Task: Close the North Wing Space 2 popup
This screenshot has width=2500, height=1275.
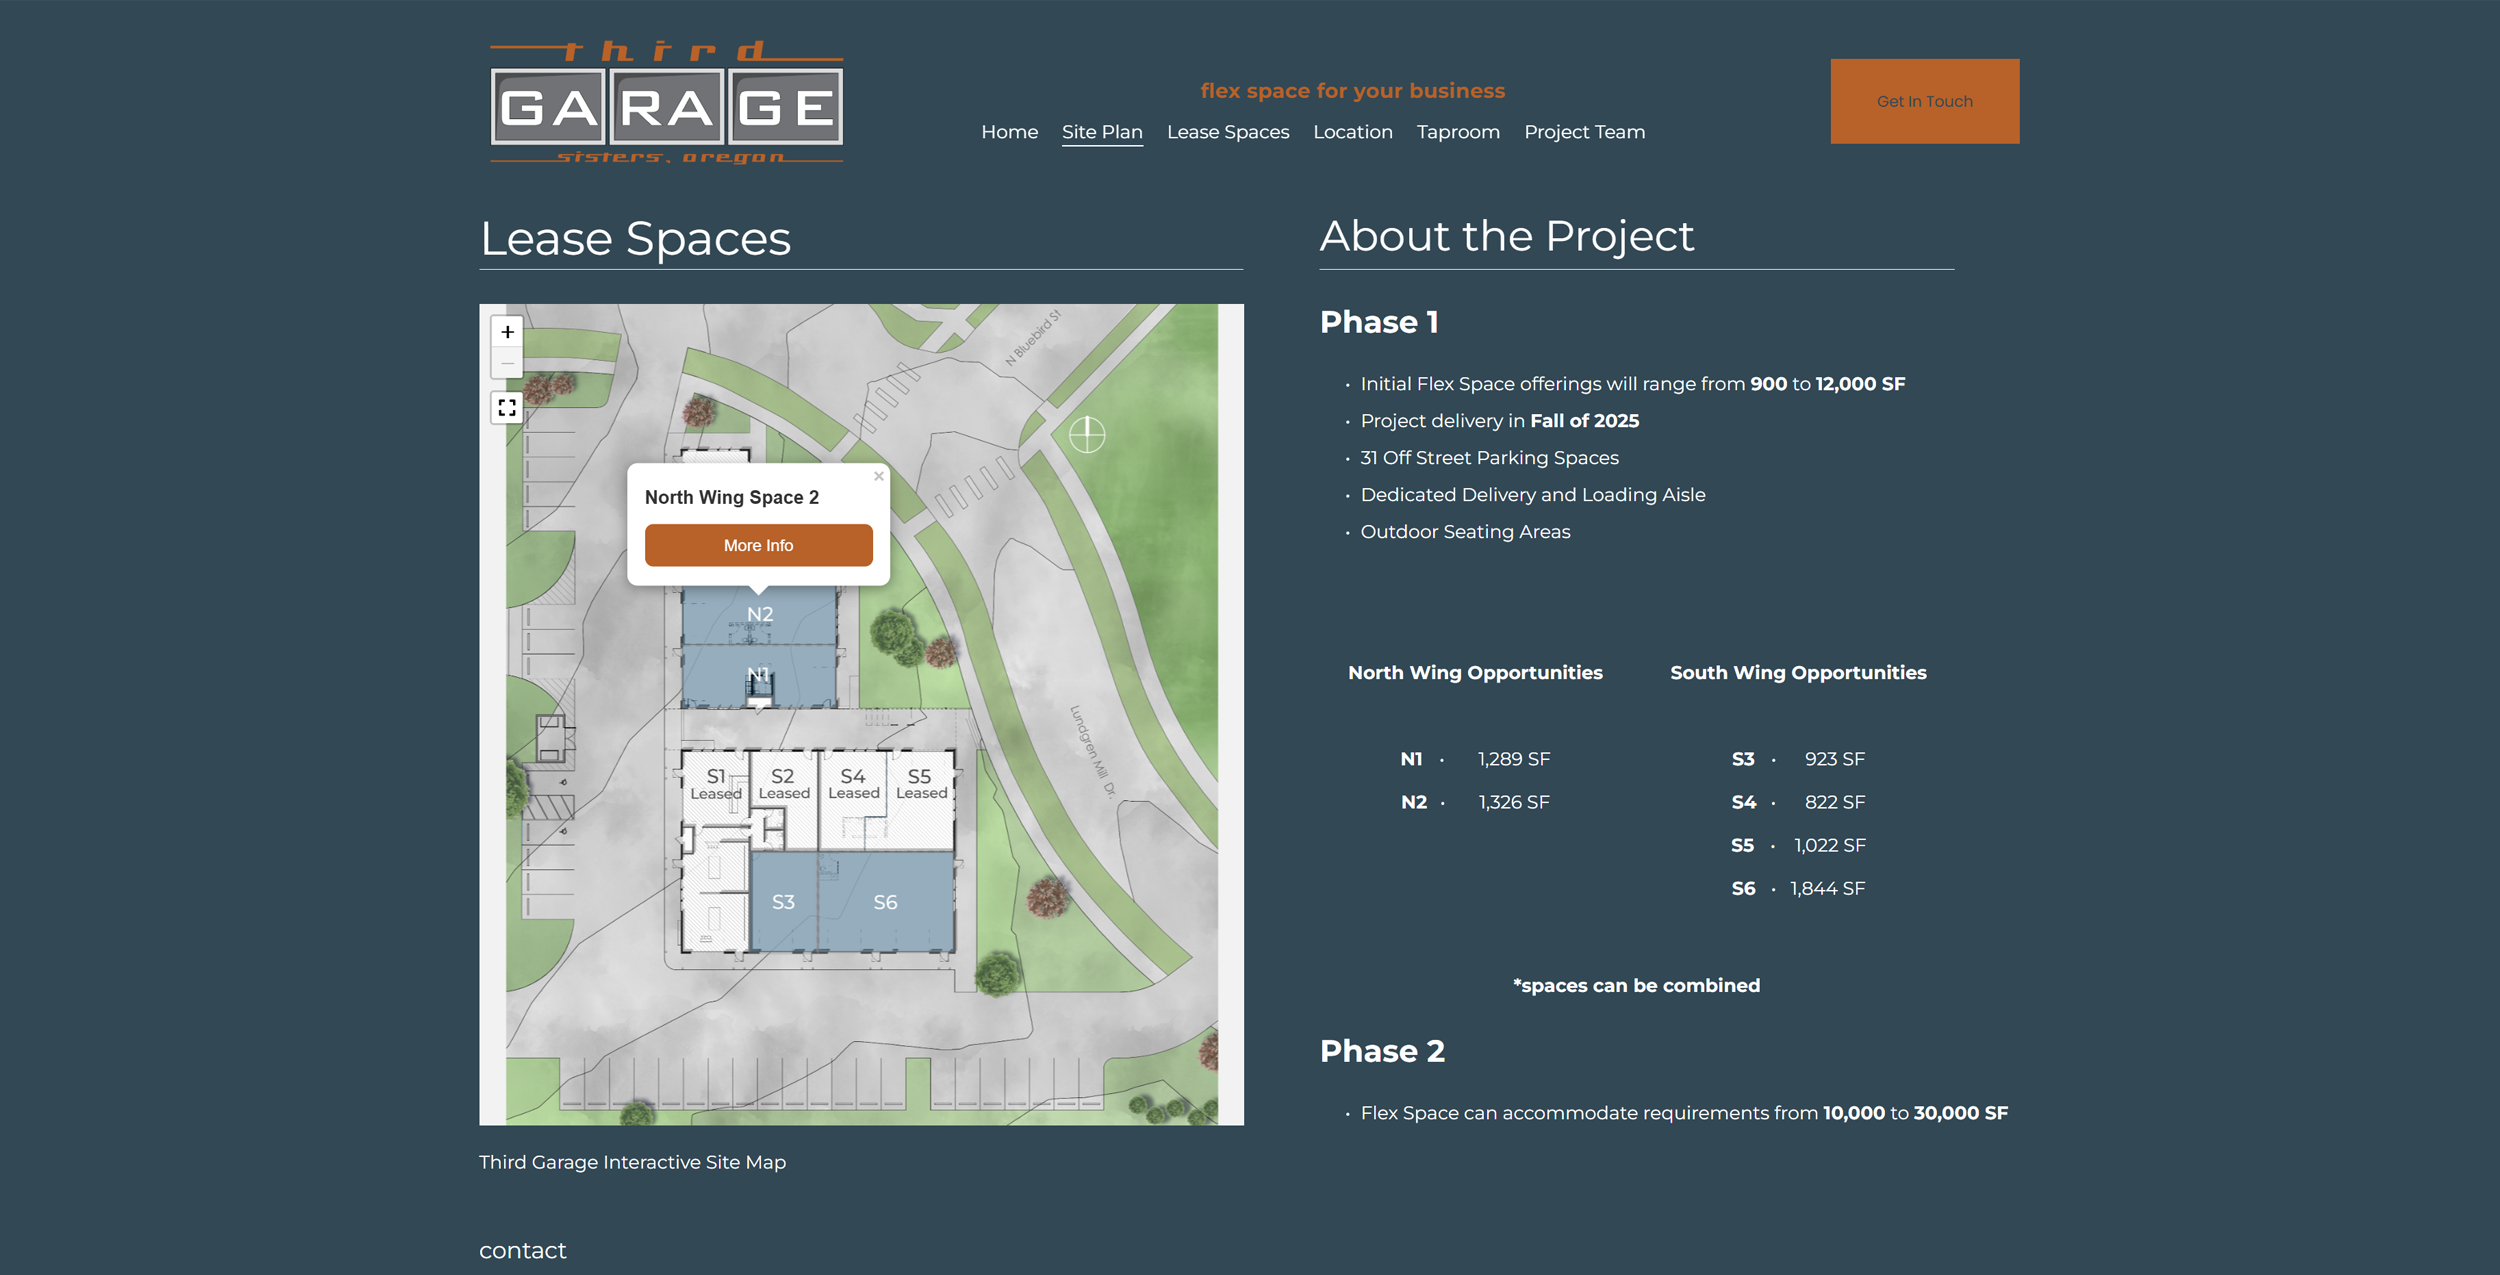Action: point(878,476)
